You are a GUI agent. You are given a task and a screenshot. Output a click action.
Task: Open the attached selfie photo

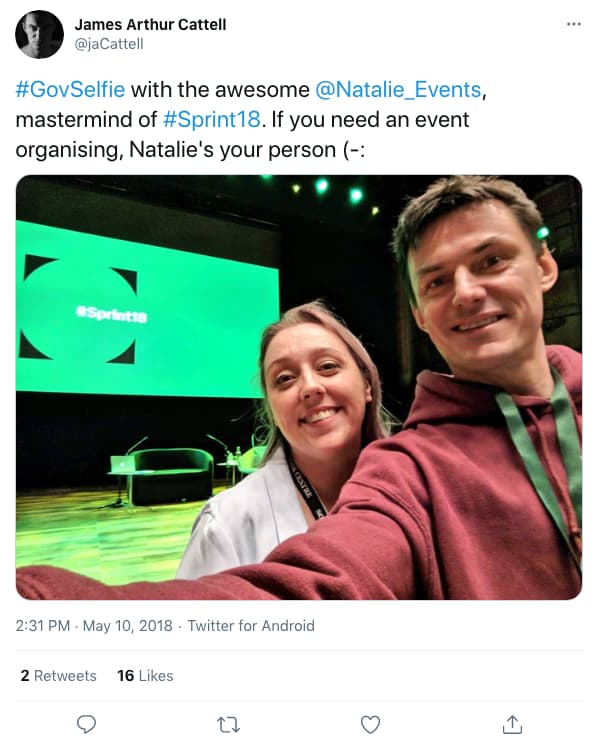(299, 387)
